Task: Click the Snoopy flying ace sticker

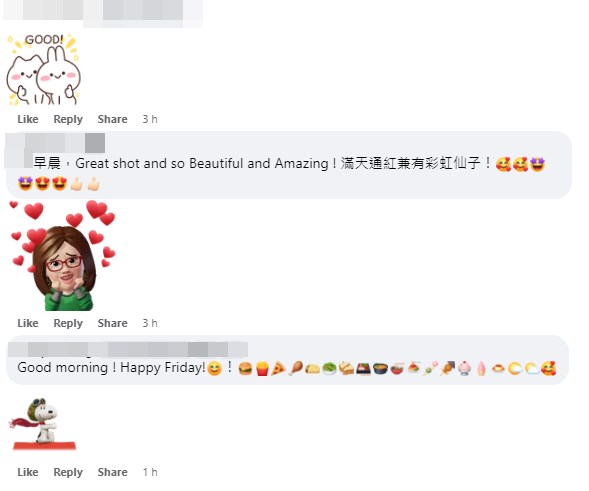Action: (x=42, y=424)
